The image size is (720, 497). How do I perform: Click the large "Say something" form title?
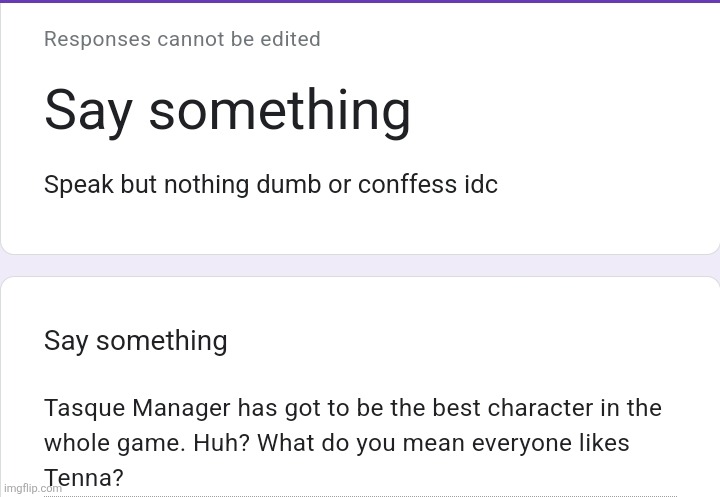[x=227, y=110]
